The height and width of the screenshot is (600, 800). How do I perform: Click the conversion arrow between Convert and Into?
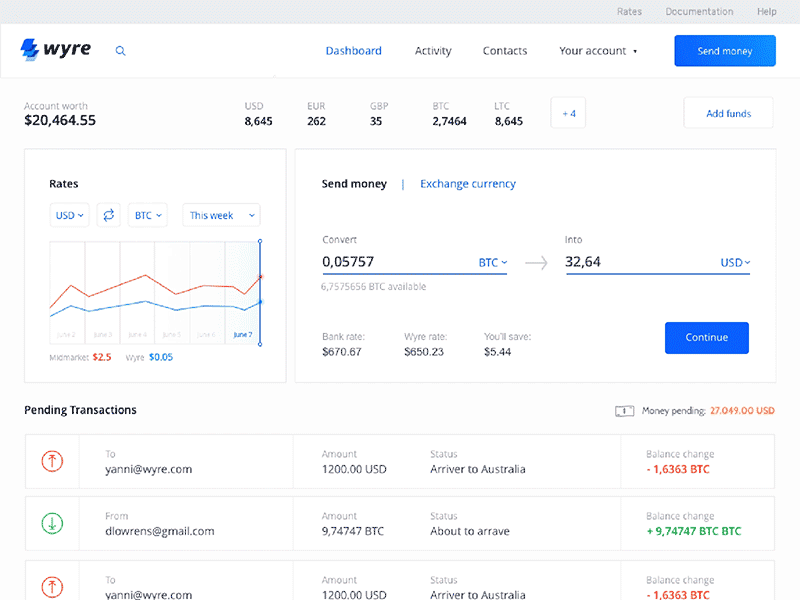coord(536,263)
